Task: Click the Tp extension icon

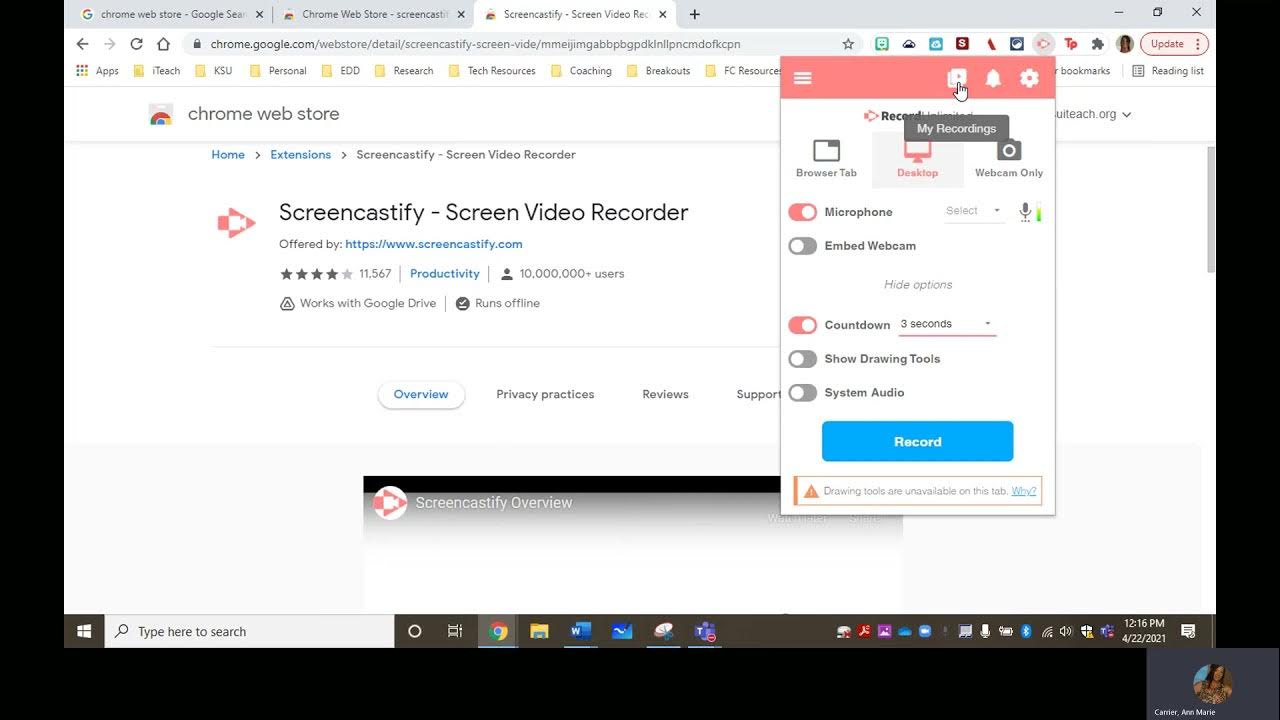Action: [1071, 44]
